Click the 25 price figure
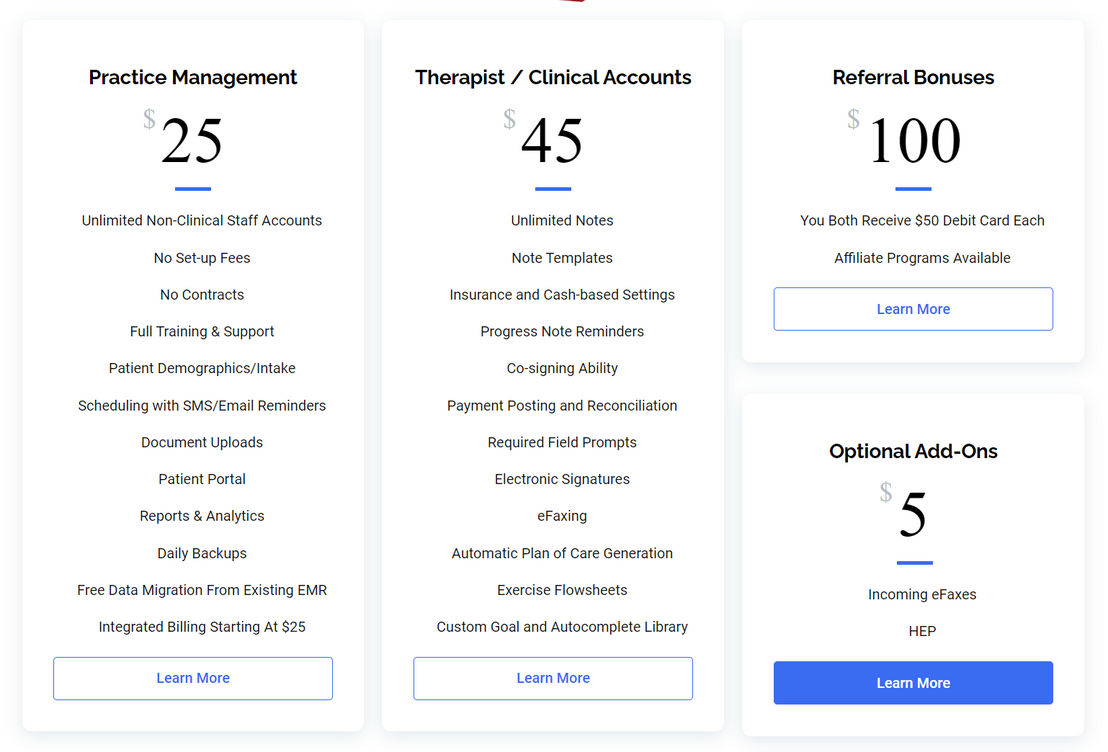This screenshot has width=1108, height=752. click(x=191, y=140)
